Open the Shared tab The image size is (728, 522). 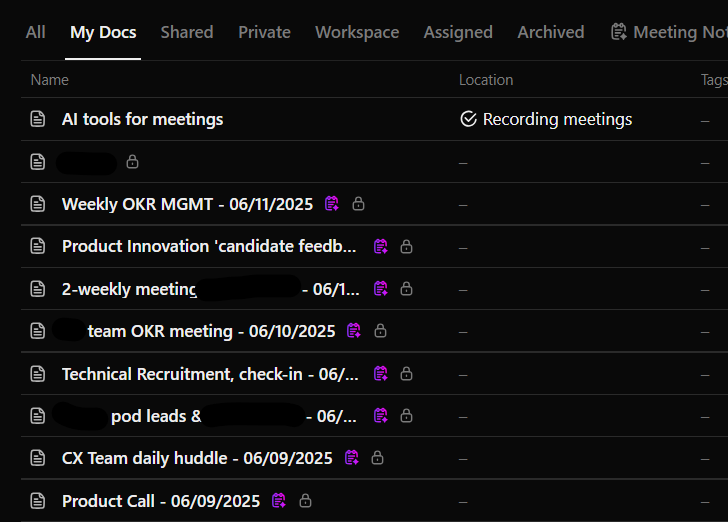[187, 32]
